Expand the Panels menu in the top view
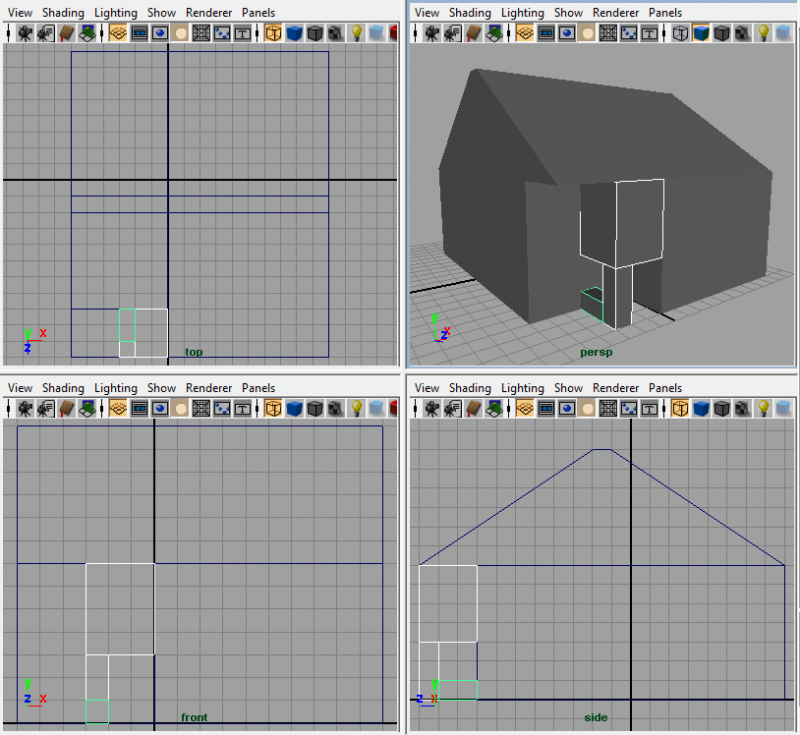Screen dimensions: 800x735 click(x=258, y=12)
